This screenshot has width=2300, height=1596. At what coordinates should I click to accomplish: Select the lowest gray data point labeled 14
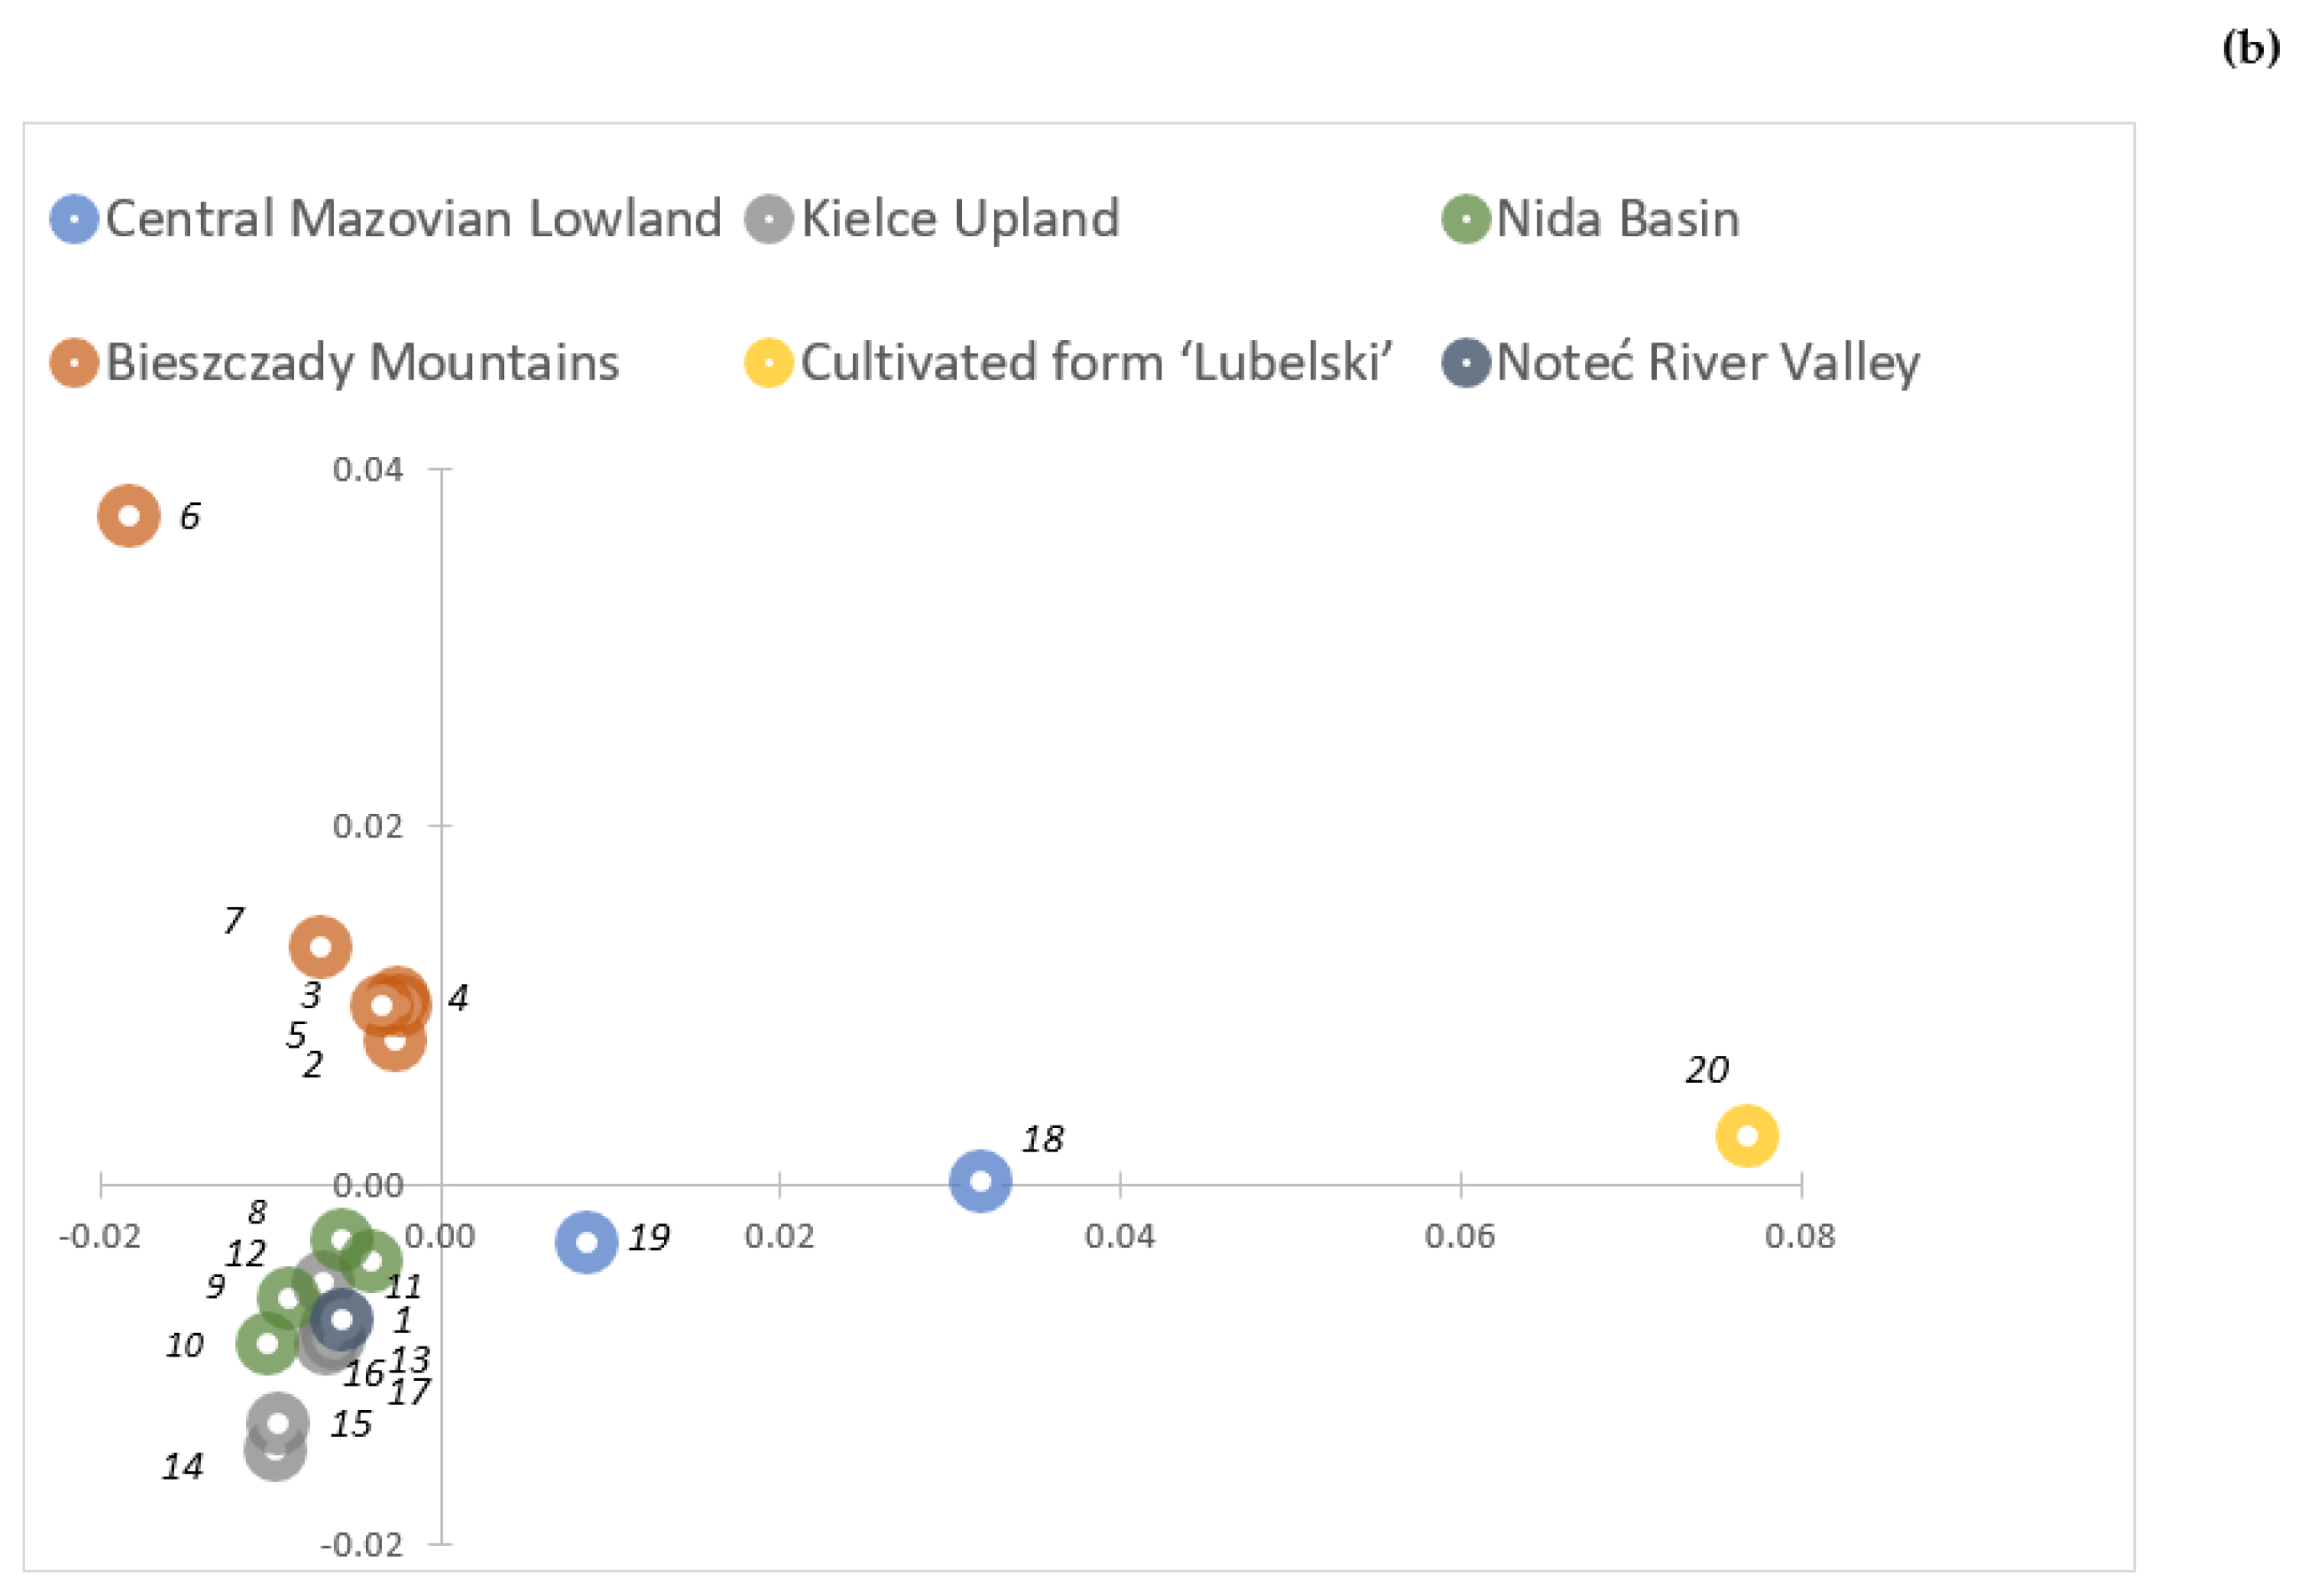coord(275,1450)
